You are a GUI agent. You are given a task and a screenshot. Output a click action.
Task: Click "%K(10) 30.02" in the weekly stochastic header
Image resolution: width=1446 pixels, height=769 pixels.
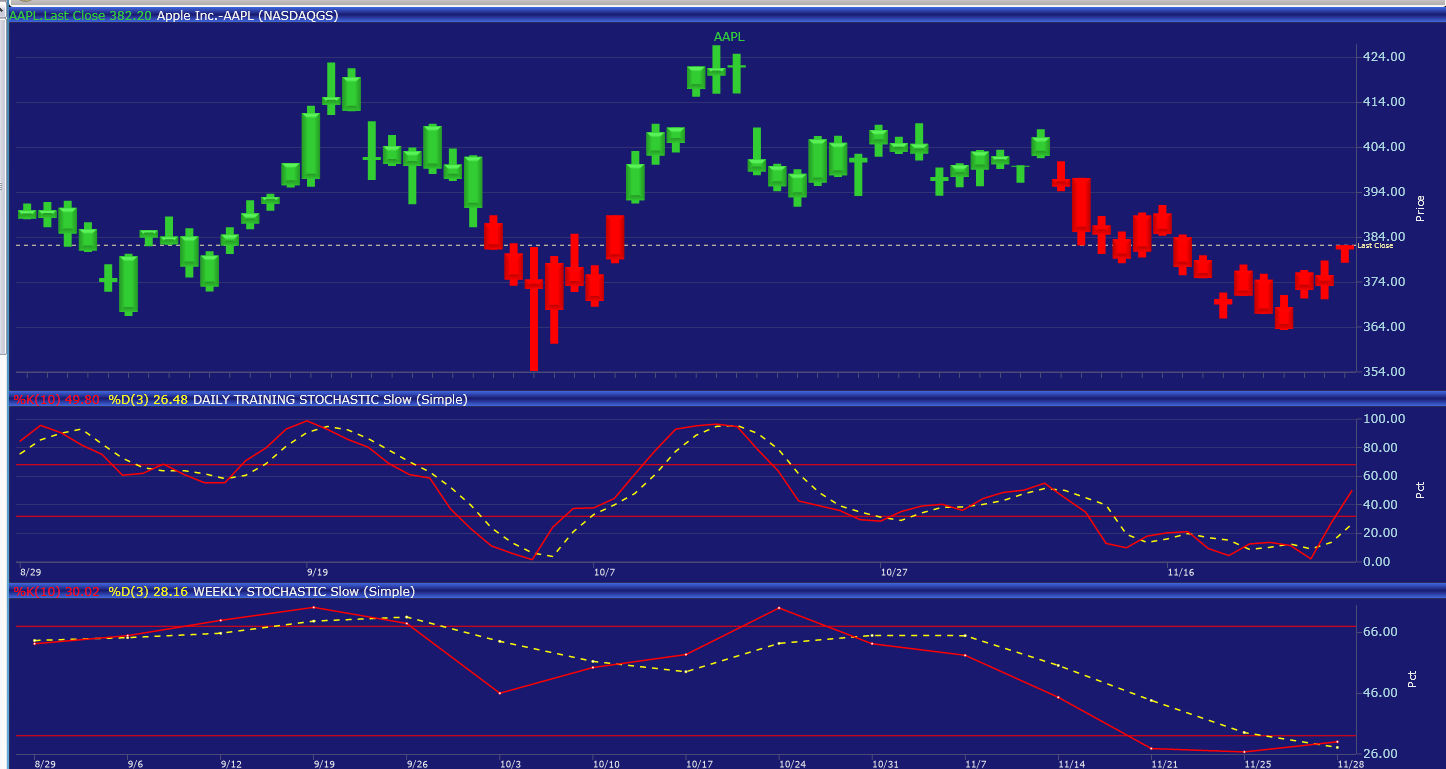[x=56, y=592]
